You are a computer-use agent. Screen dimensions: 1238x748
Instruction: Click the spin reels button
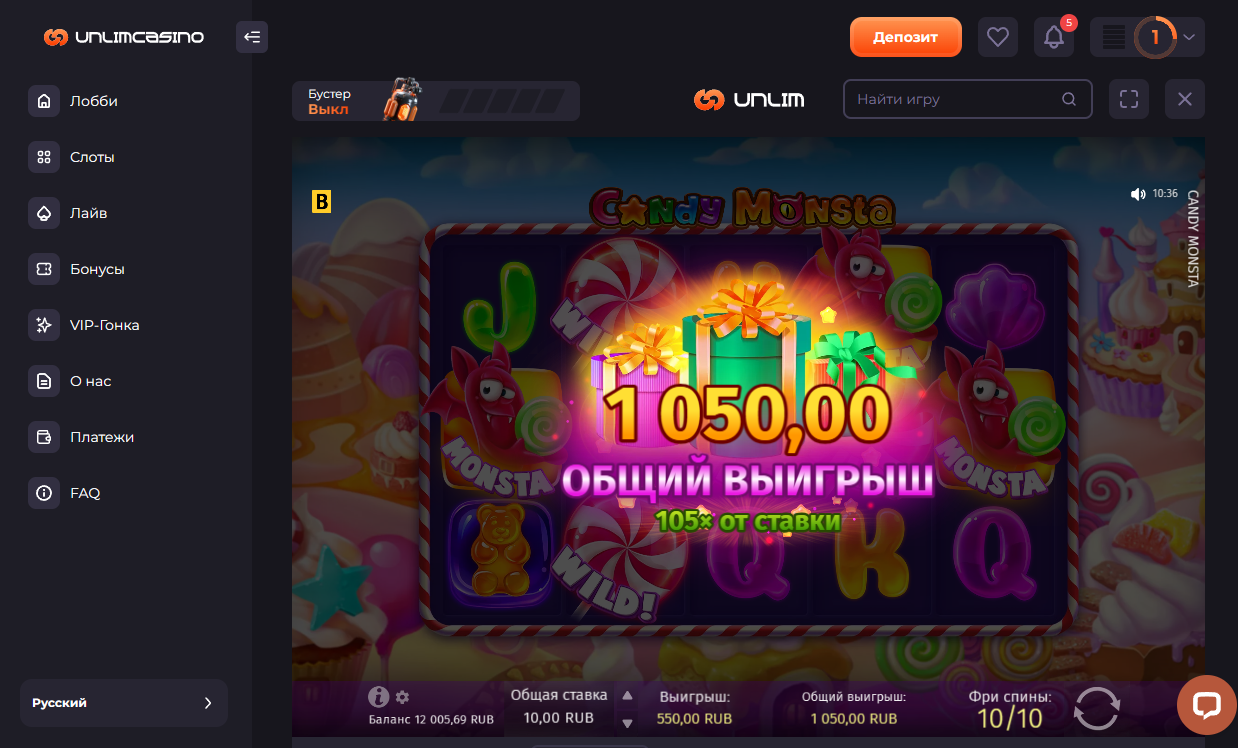(1097, 708)
